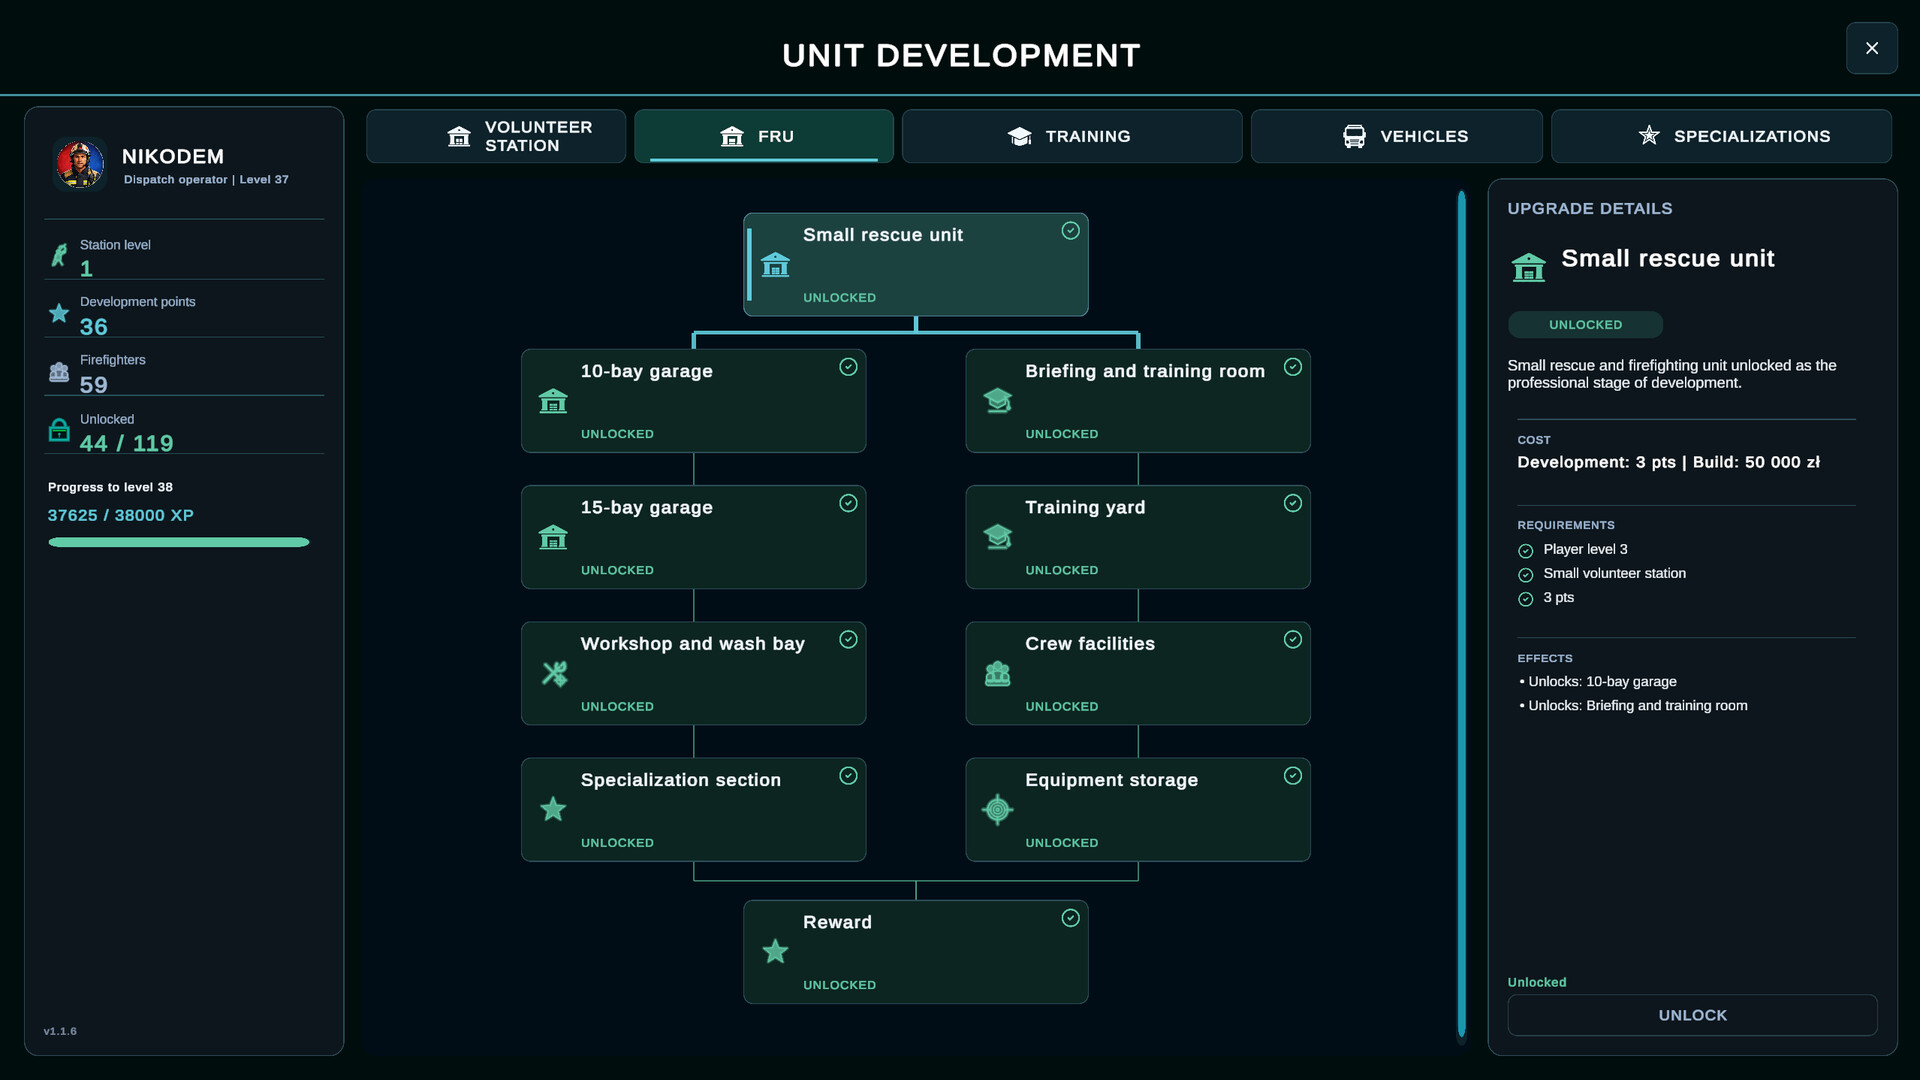Viewport: 1920px width, 1080px height.
Task: Select the Training yard upgrade card
Action: [1138, 537]
